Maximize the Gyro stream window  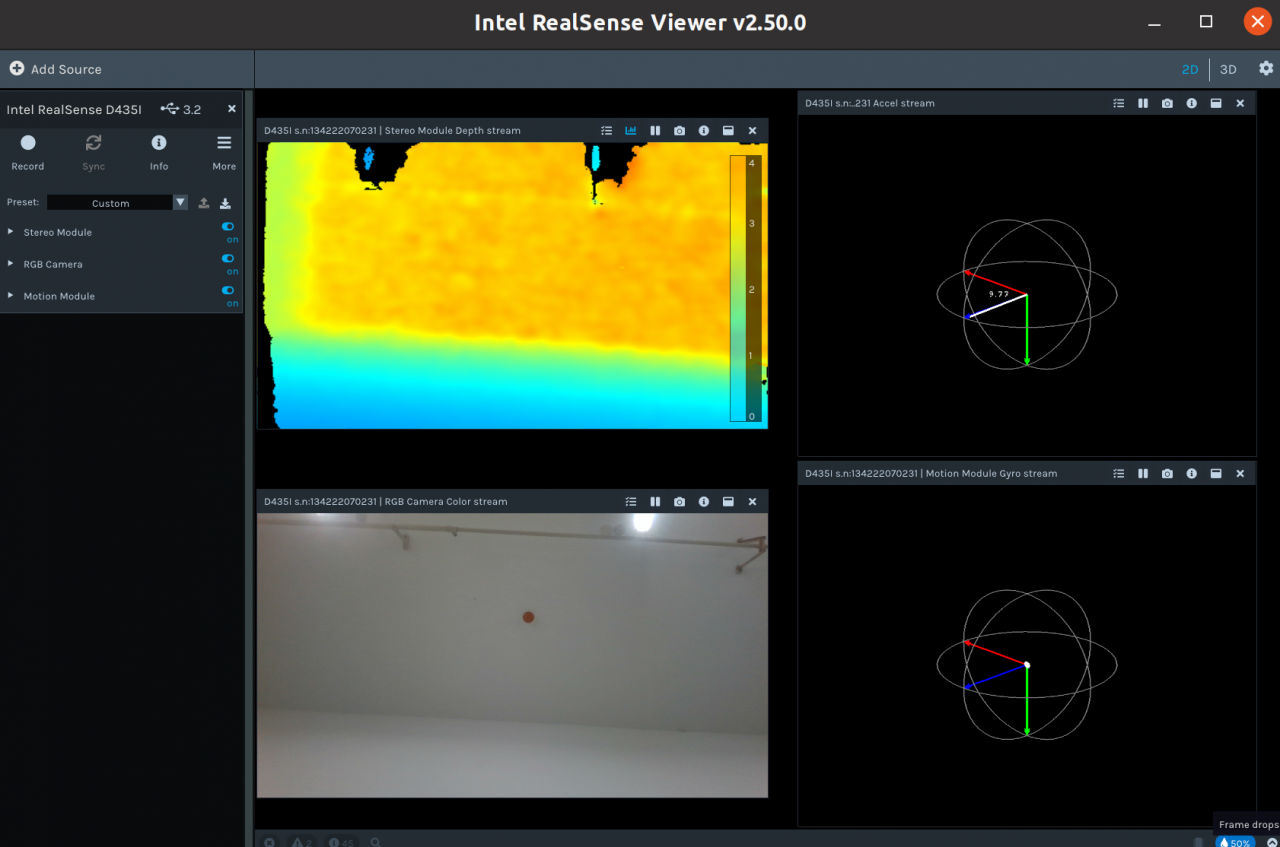(x=1216, y=473)
